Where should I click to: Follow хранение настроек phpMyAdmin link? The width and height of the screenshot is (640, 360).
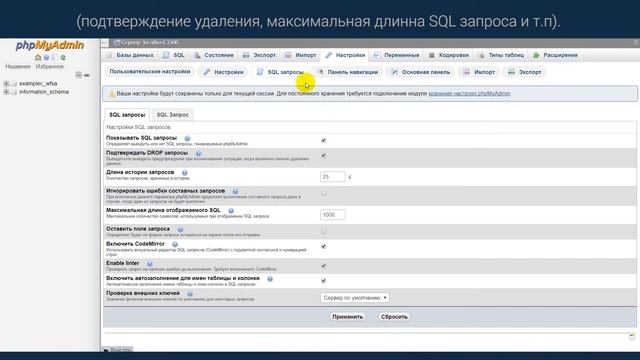pos(469,93)
